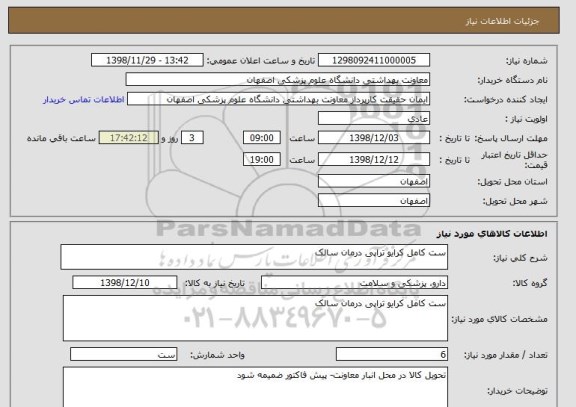Click the quantity field showing 6

coord(392,354)
